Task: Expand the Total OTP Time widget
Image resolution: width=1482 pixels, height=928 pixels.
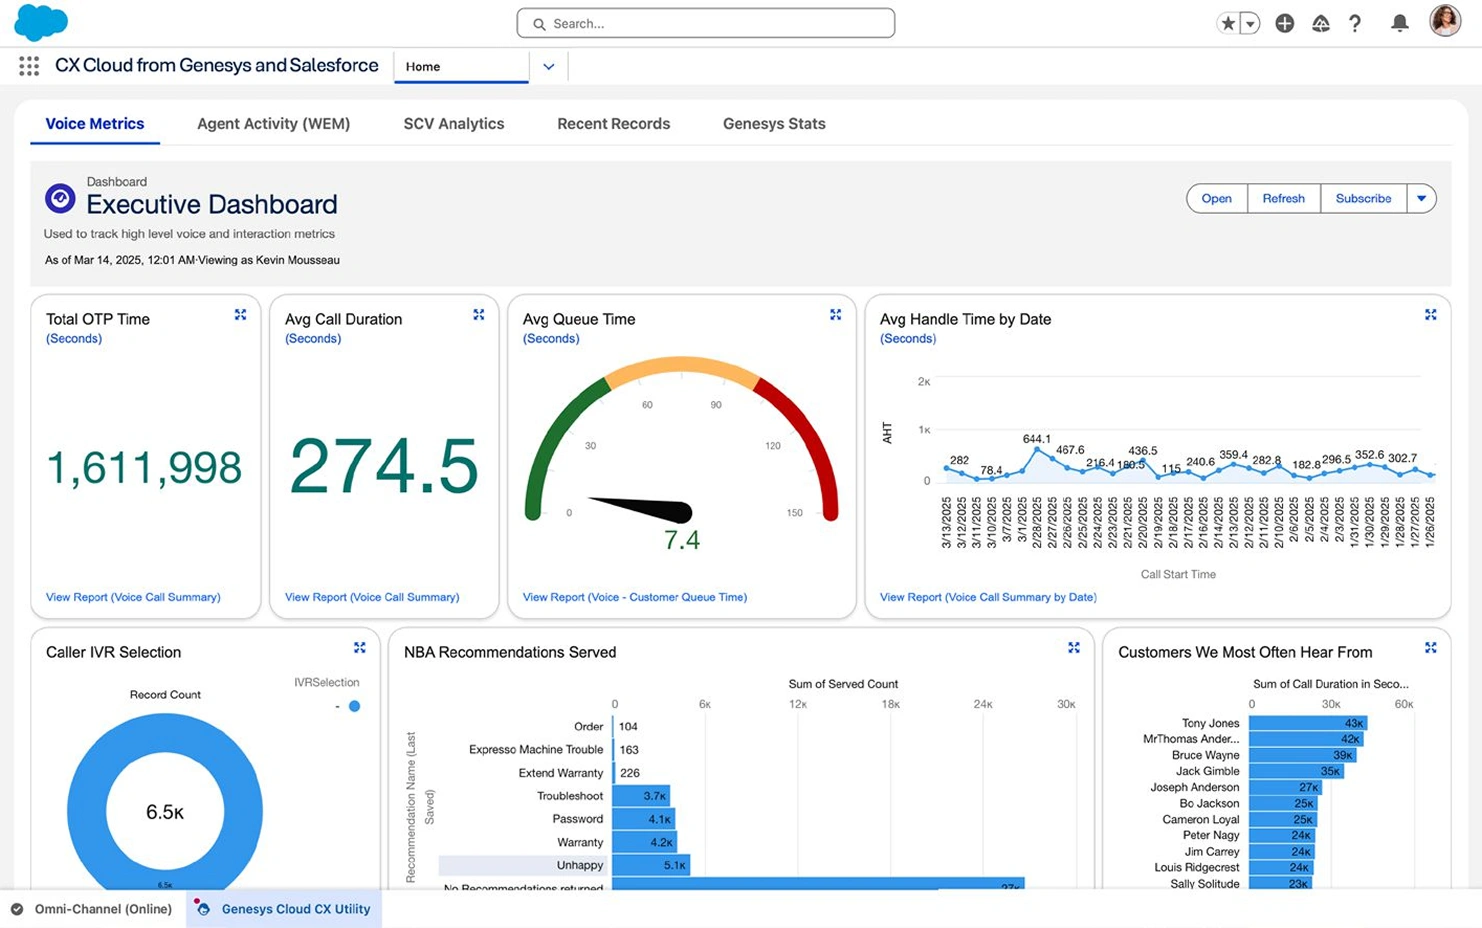Action: tap(241, 315)
